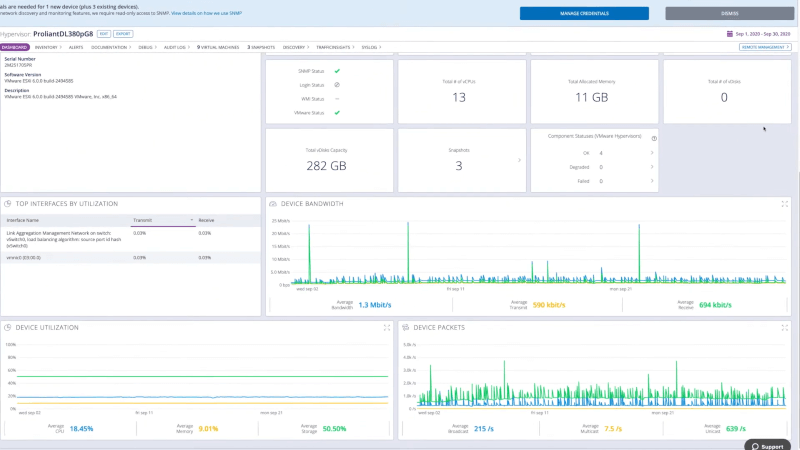View the 3 Snapshots tab
Viewport: 800px width, 450px height.
(x=261, y=47)
